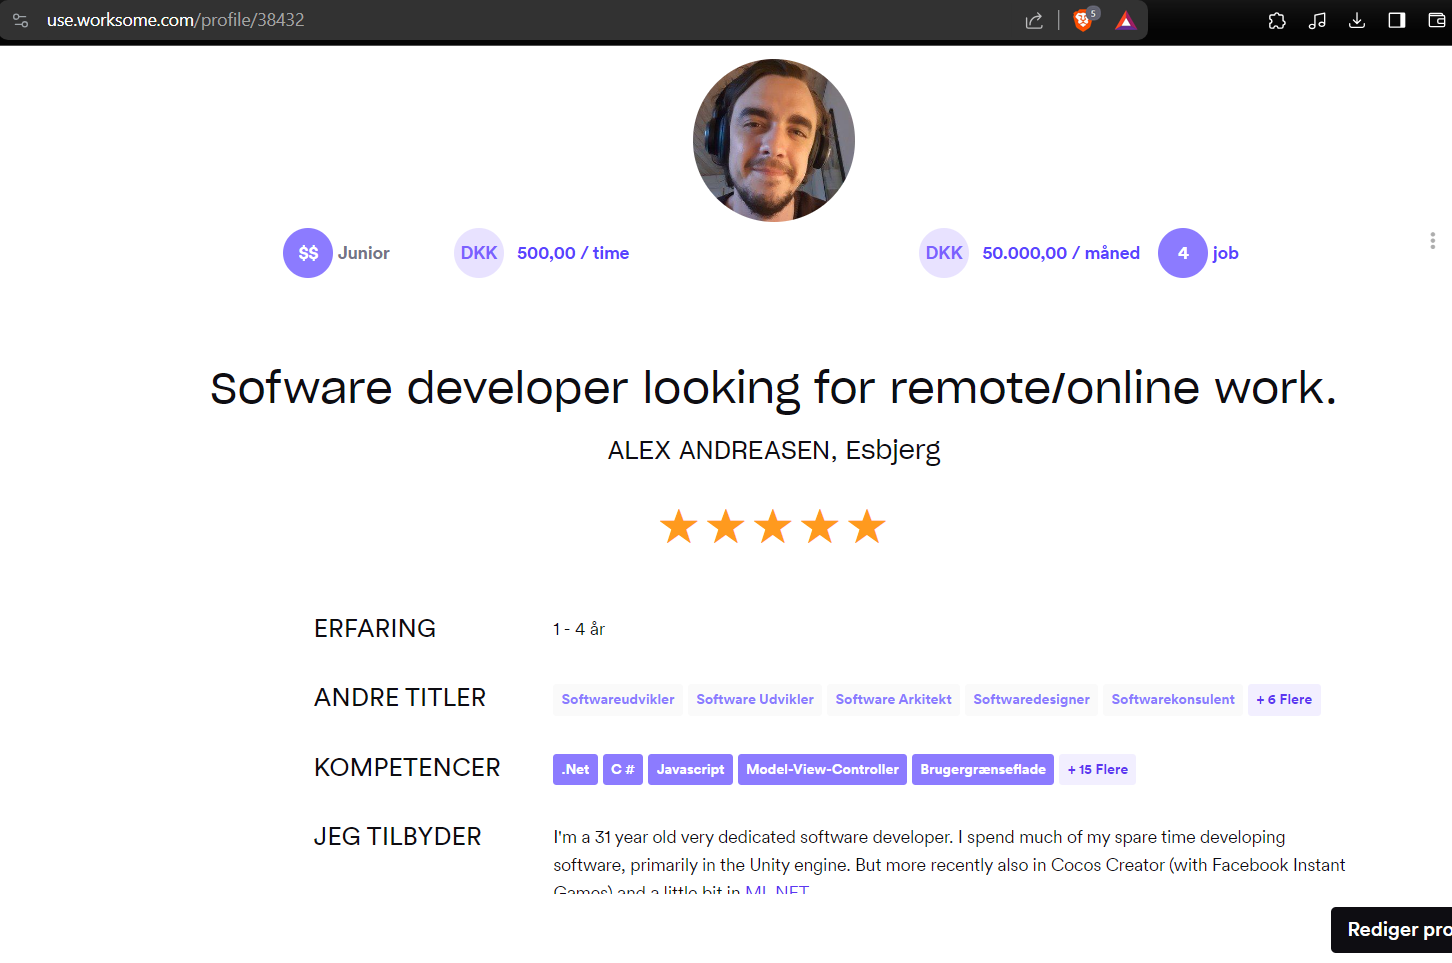Expand the '+ 15 Flere' competencies list

point(1097,769)
